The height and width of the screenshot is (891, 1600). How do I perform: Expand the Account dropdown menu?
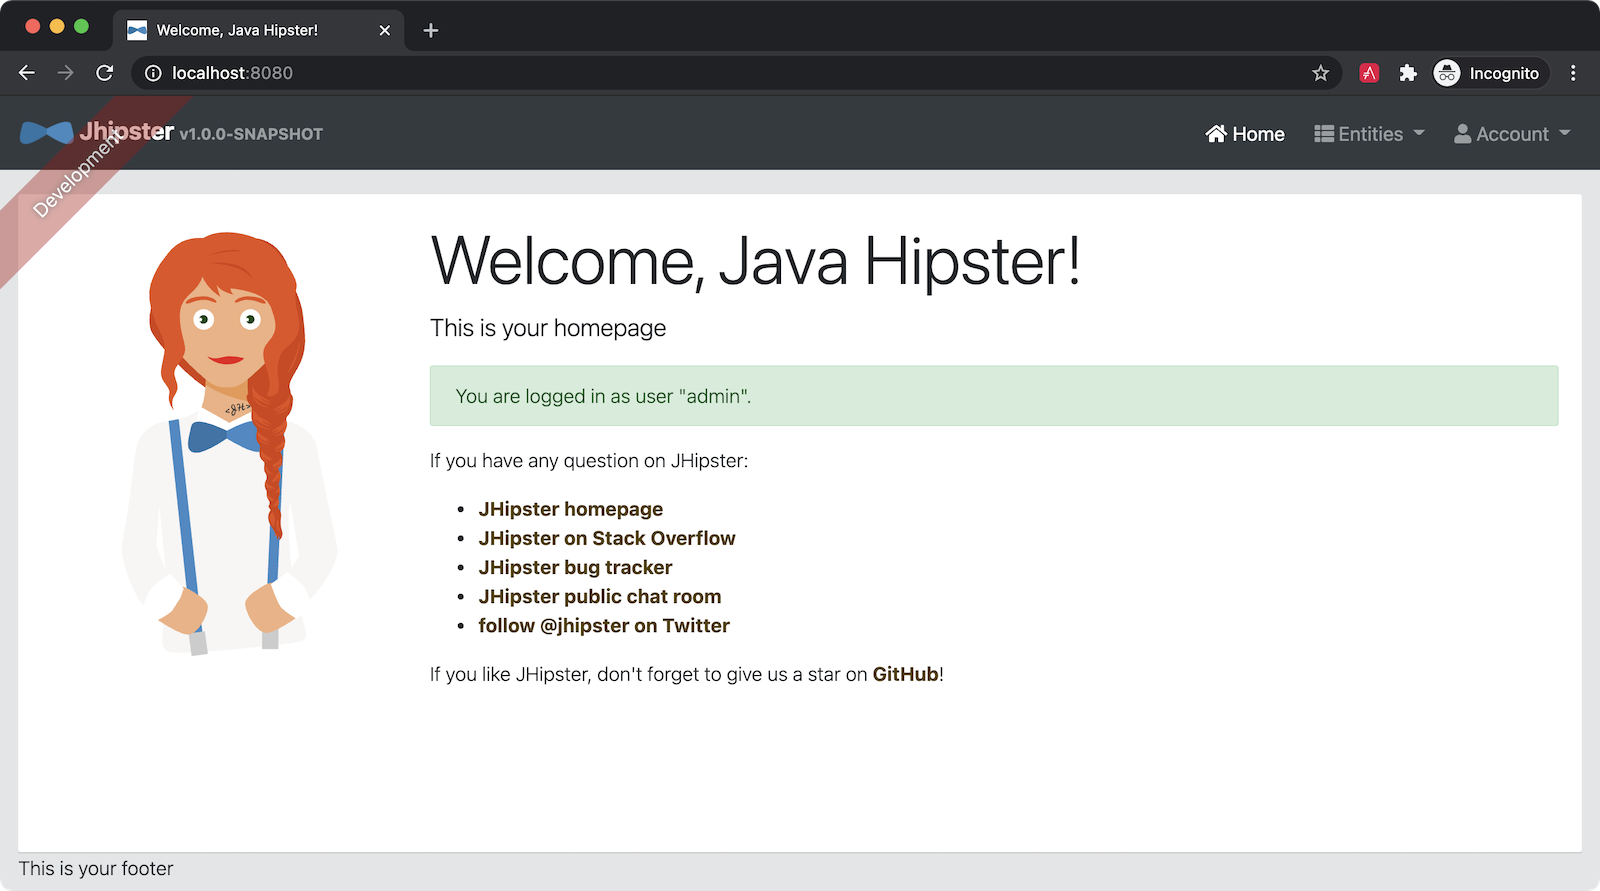point(1512,134)
